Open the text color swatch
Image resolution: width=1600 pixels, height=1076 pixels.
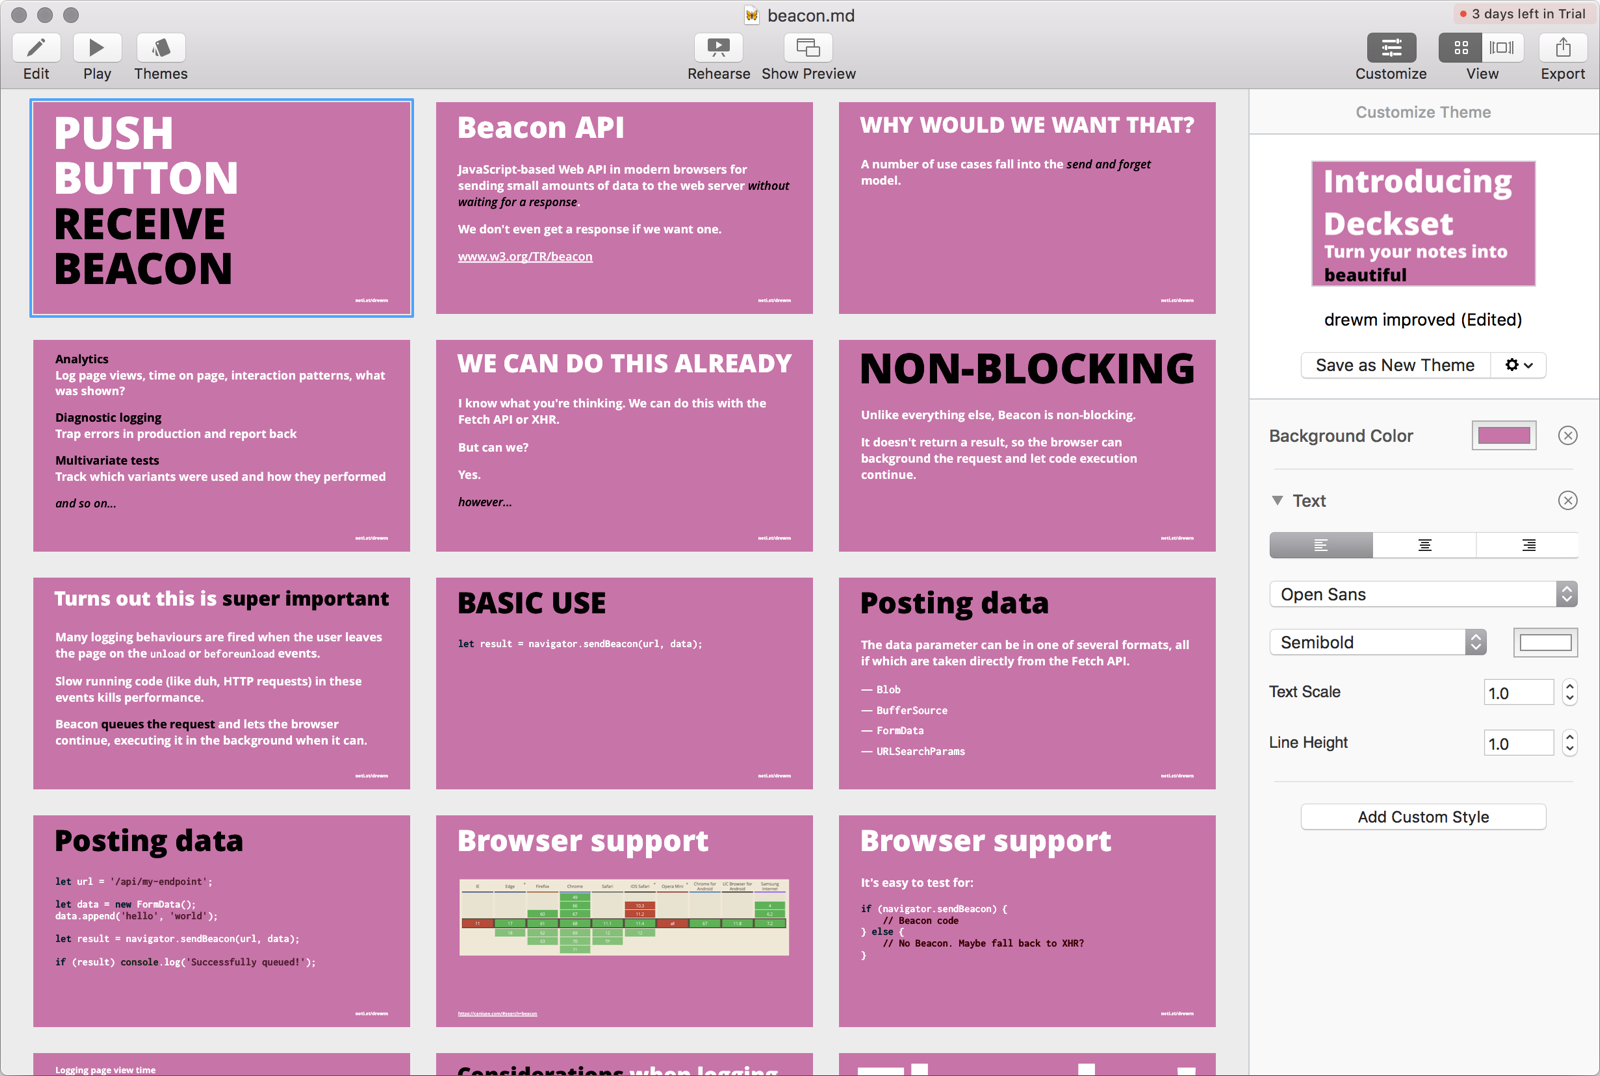[x=1546, y=642]
